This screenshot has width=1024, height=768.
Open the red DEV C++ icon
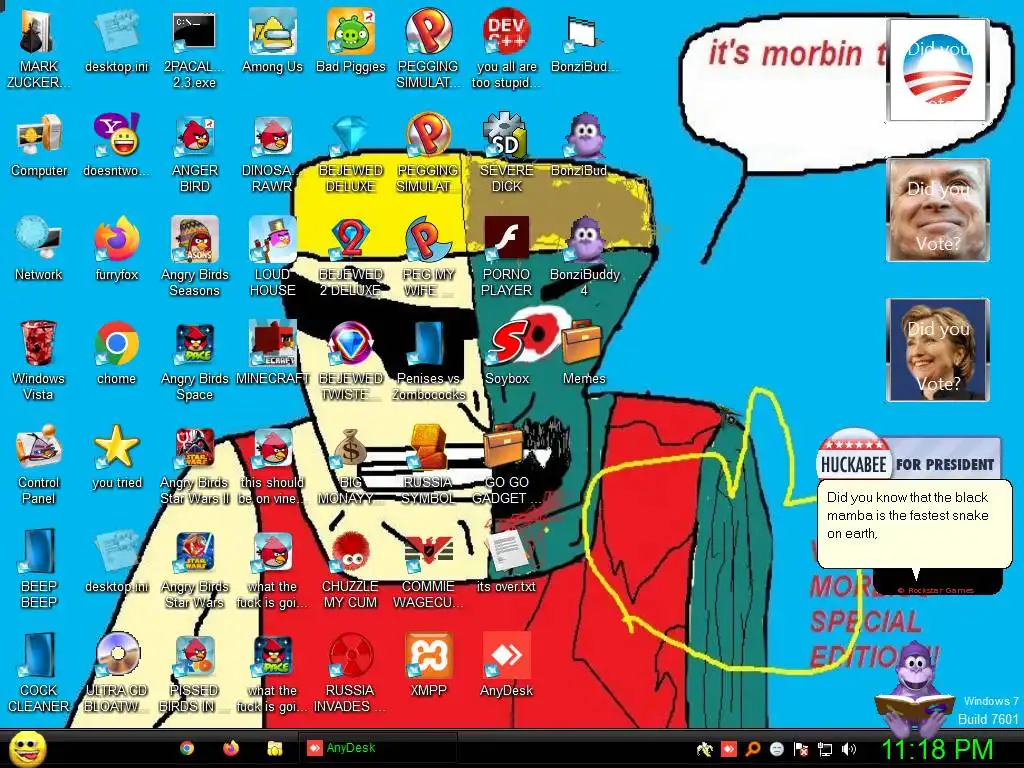(x=506, y=31)
